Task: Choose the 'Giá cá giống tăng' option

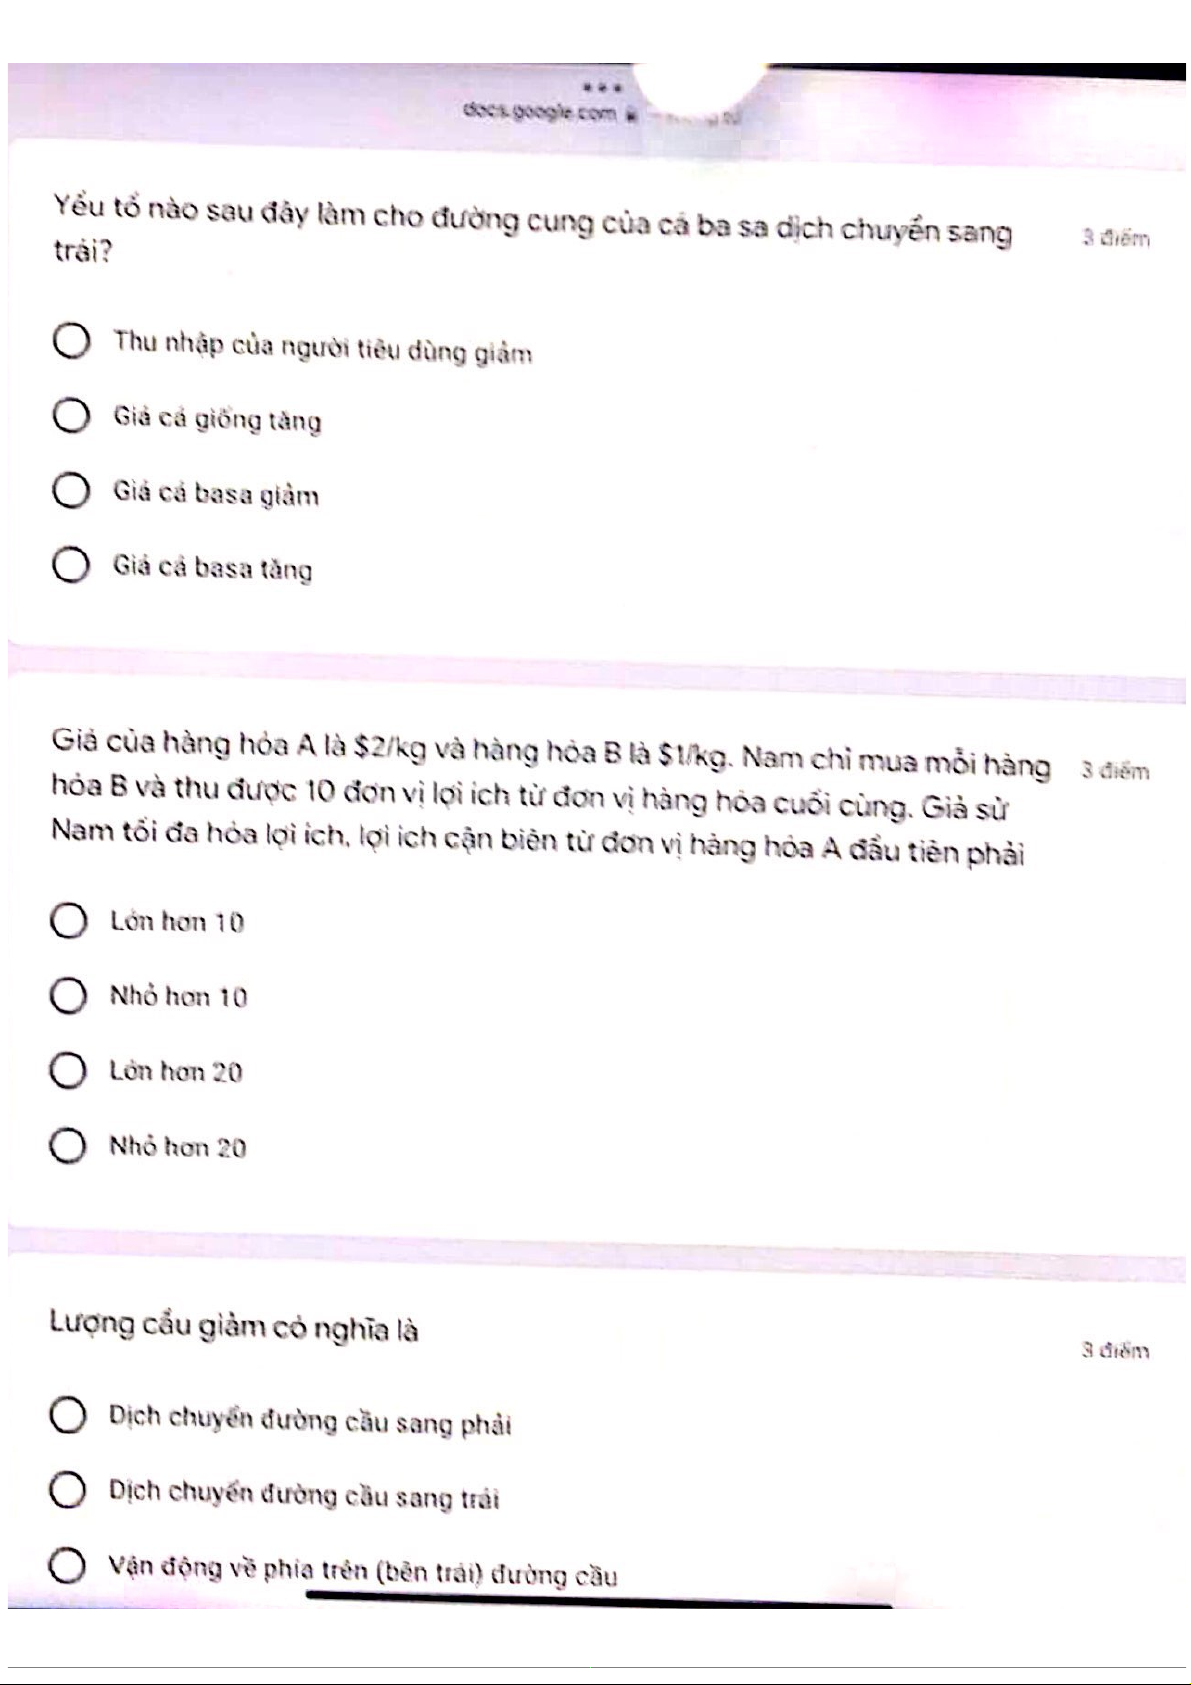Action: tap(71, 416)
